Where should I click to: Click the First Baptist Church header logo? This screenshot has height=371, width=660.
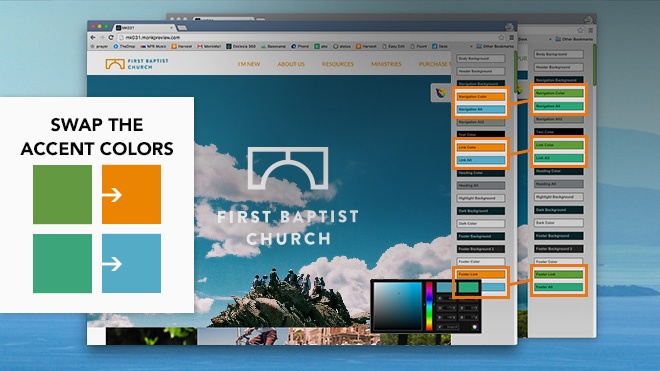[x=137, y=64]
